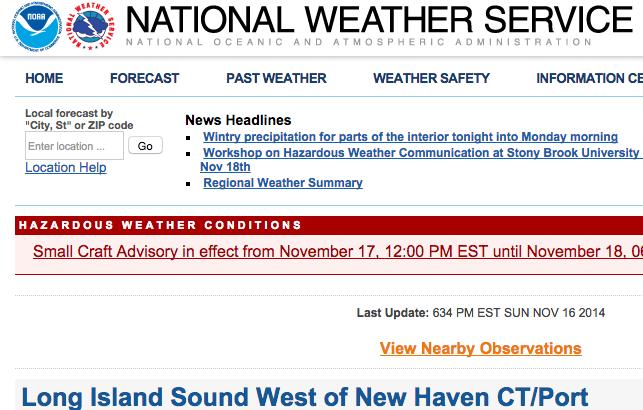The width and height of the screenshot is (643, 410).
Task: Click the View Nearby Observations link
Action: (481, 348)
